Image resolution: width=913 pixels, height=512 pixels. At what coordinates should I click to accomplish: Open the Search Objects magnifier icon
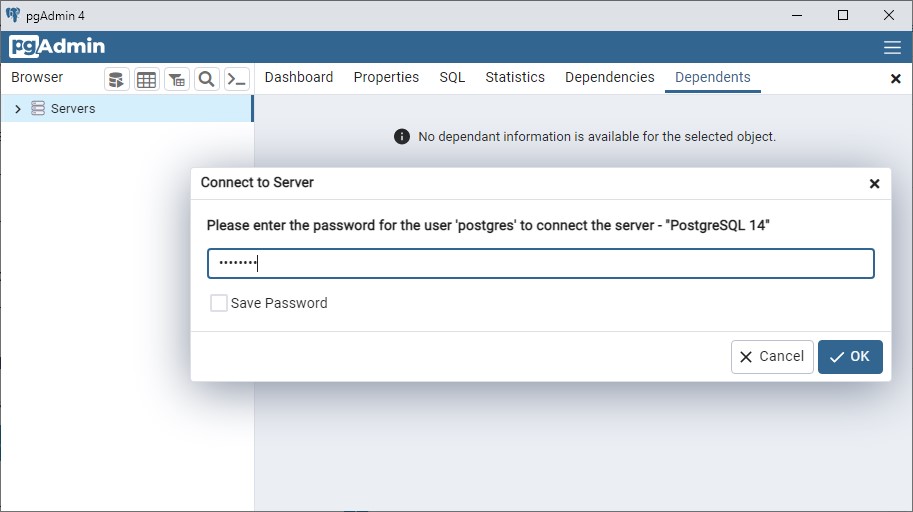pyautogui.click(x=207, y=79)
